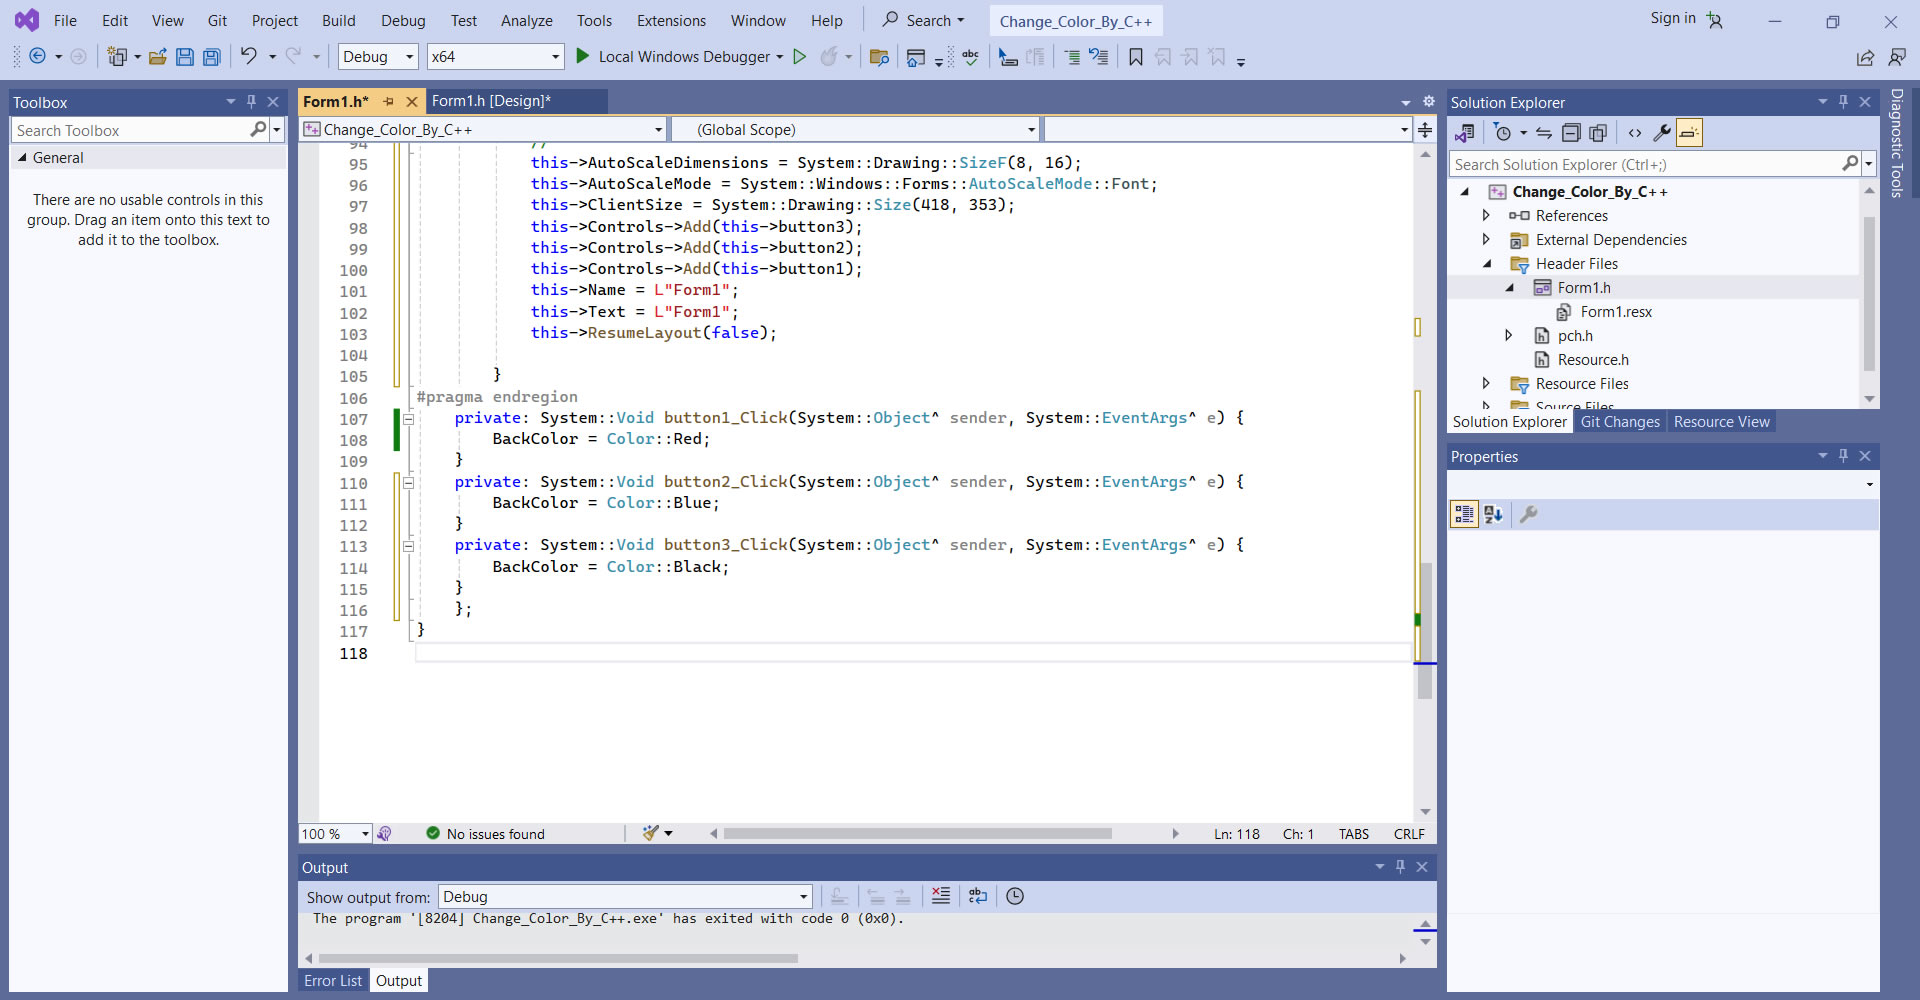Screen dimensions: 1920x1000
Task: Toggle Preview Selected Items in Solution Explorer
Action: pyautogui.click(x=1689, y=133)
